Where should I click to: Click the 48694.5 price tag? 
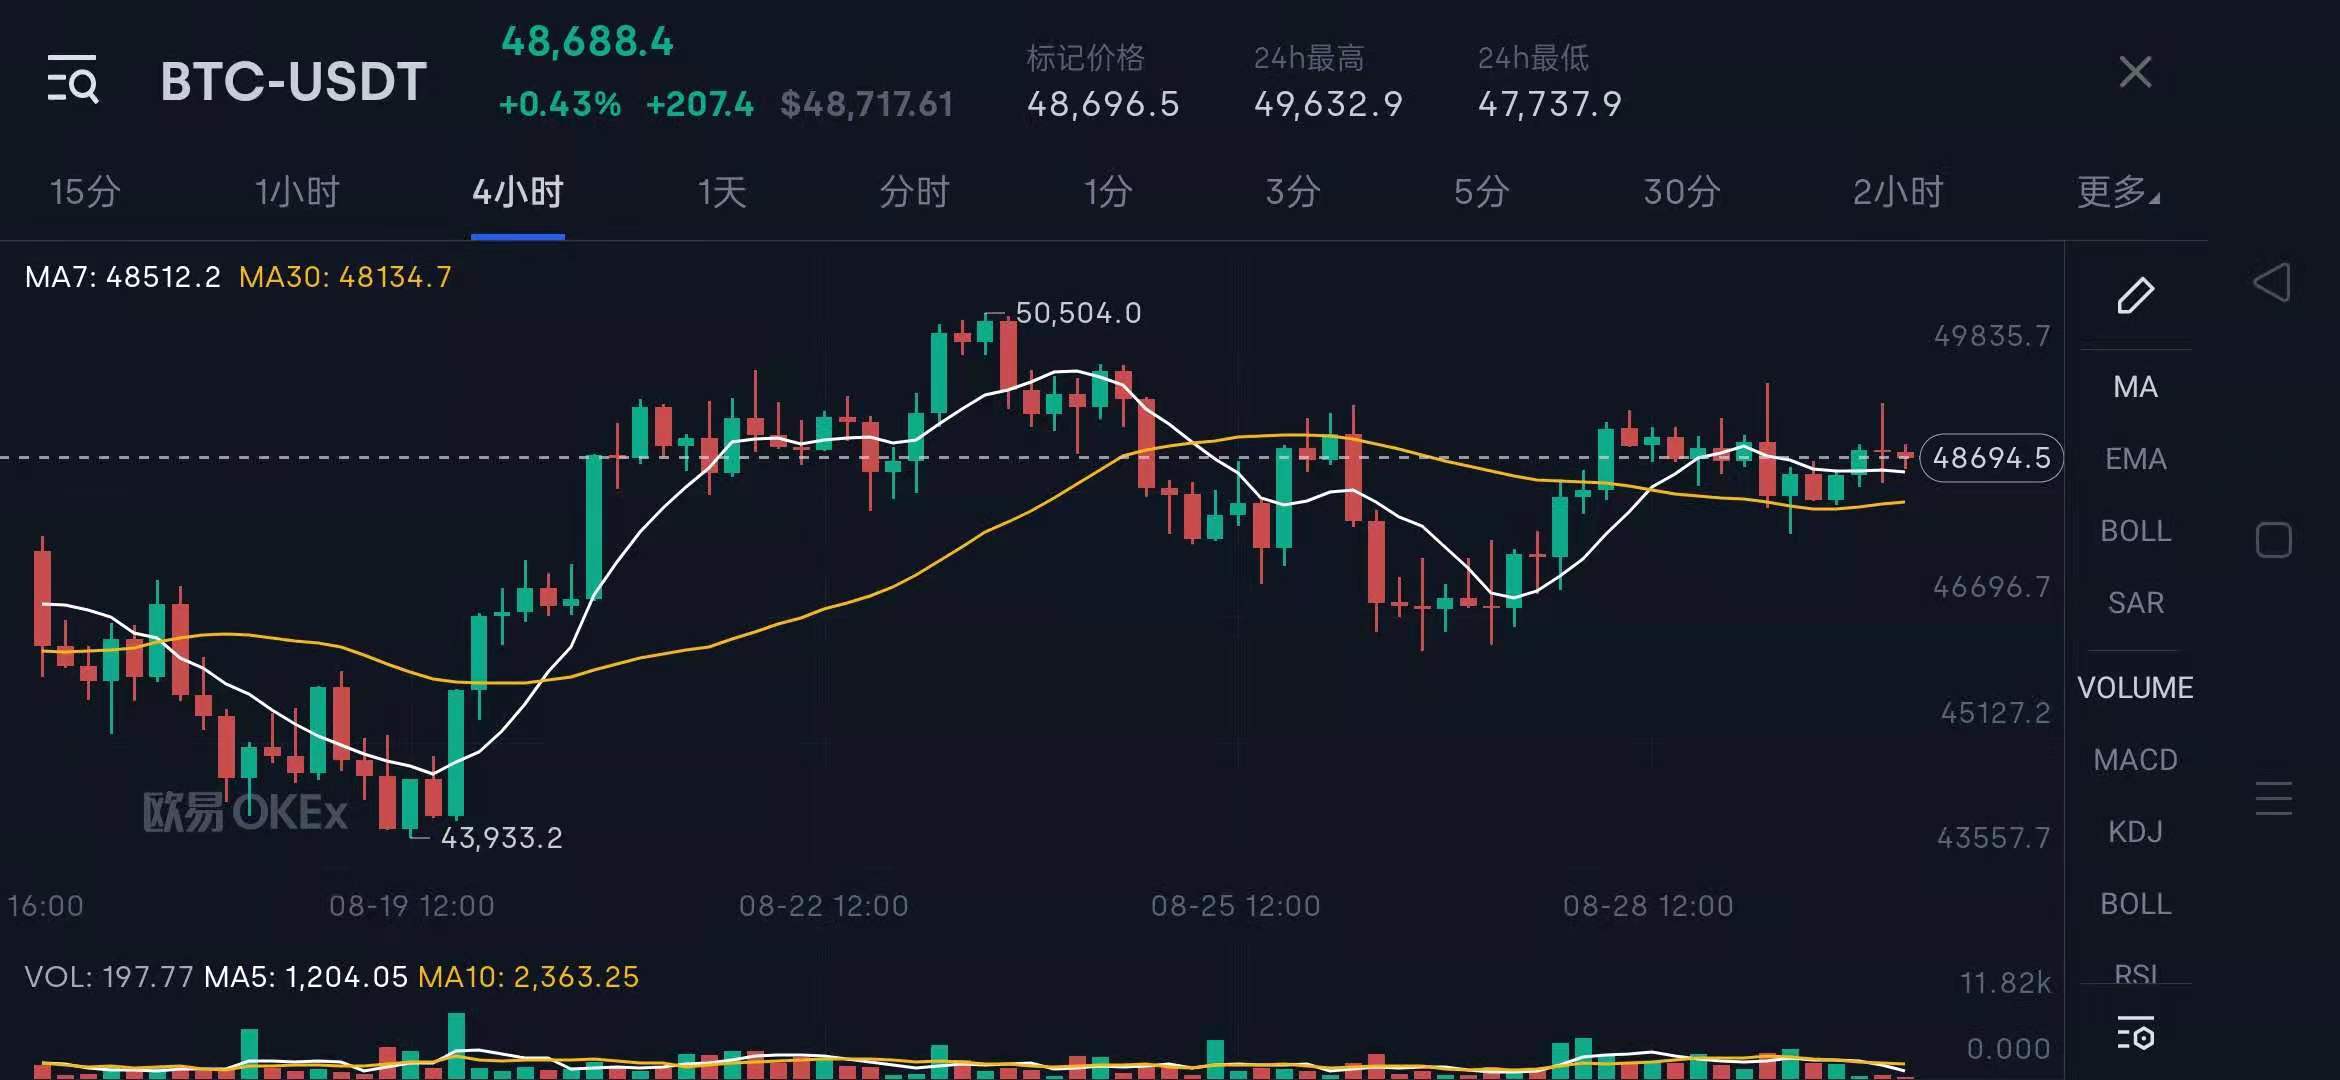(x=1990, y=458)
